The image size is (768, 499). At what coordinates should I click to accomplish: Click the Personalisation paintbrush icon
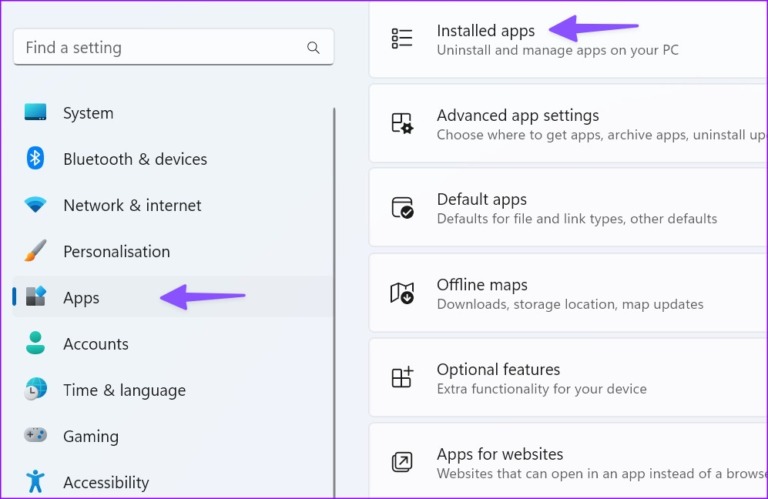pos(36,251)
